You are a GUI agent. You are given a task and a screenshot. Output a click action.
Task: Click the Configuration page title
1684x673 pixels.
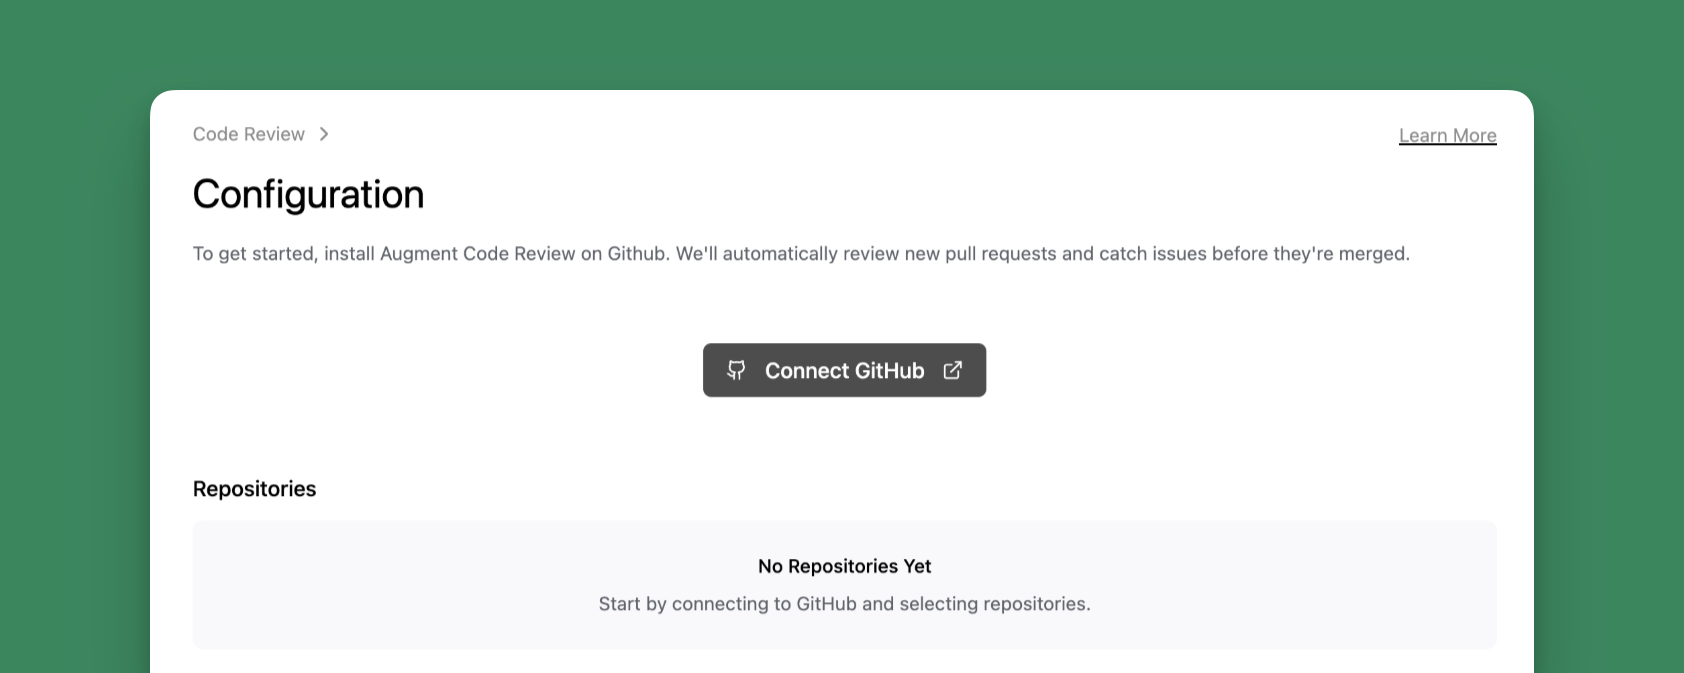click(308, 193)
